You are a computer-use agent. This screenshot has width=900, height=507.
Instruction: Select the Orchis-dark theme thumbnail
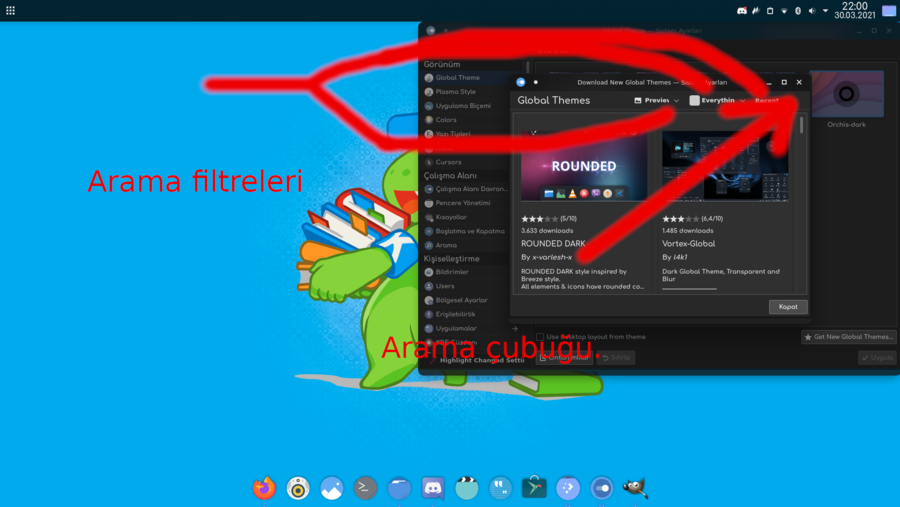pyautogui.click(x=847, y=94)
